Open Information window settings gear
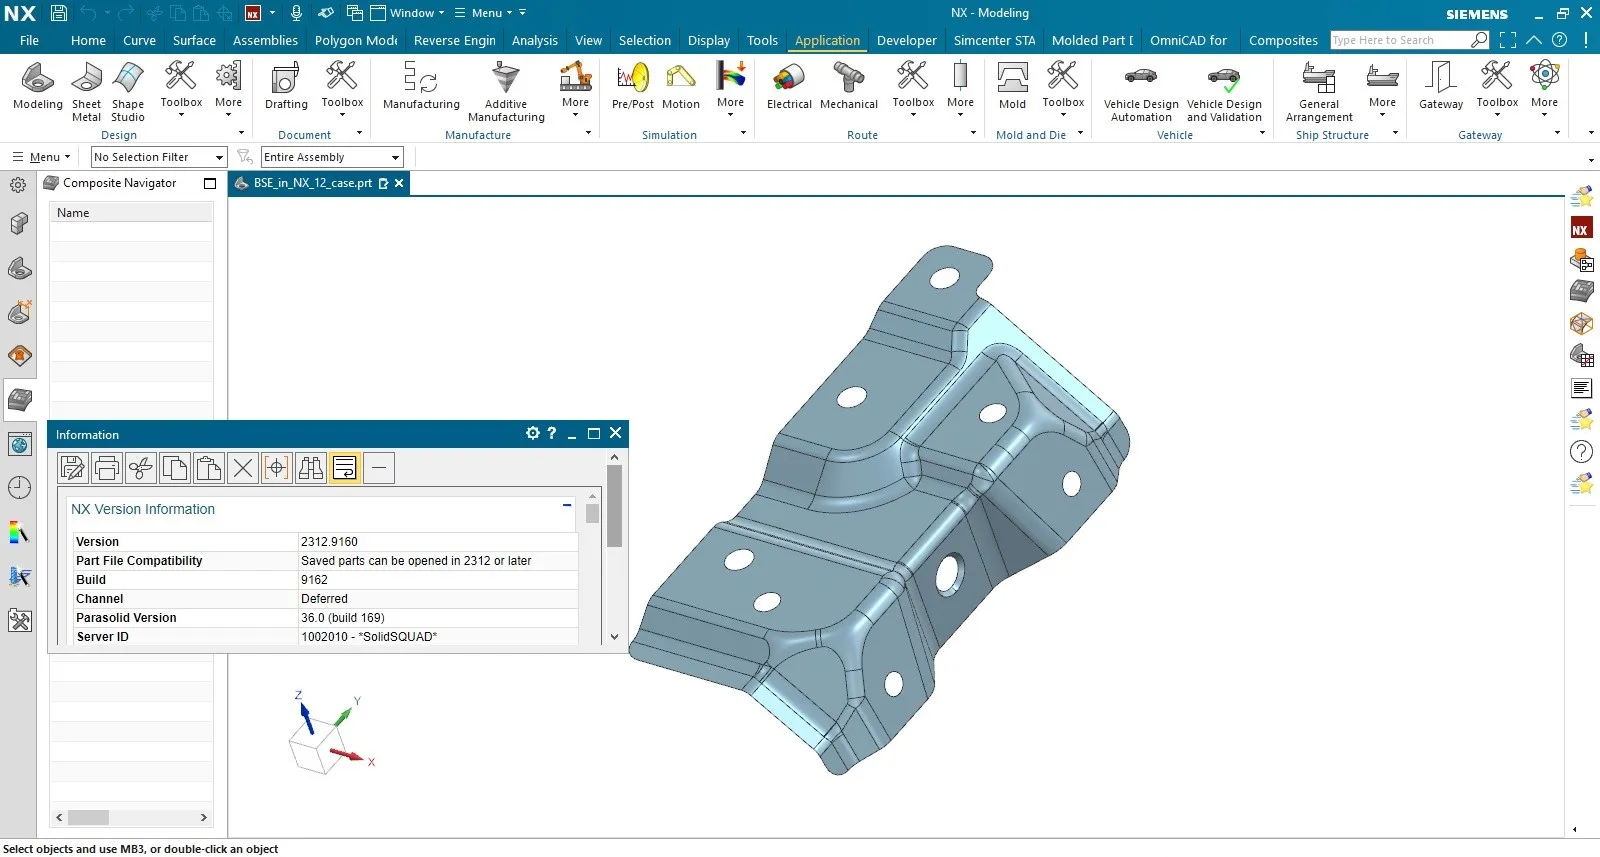The height and width of the screenshot is (857, 1600). pyautogui.click(x=533, y=433)
